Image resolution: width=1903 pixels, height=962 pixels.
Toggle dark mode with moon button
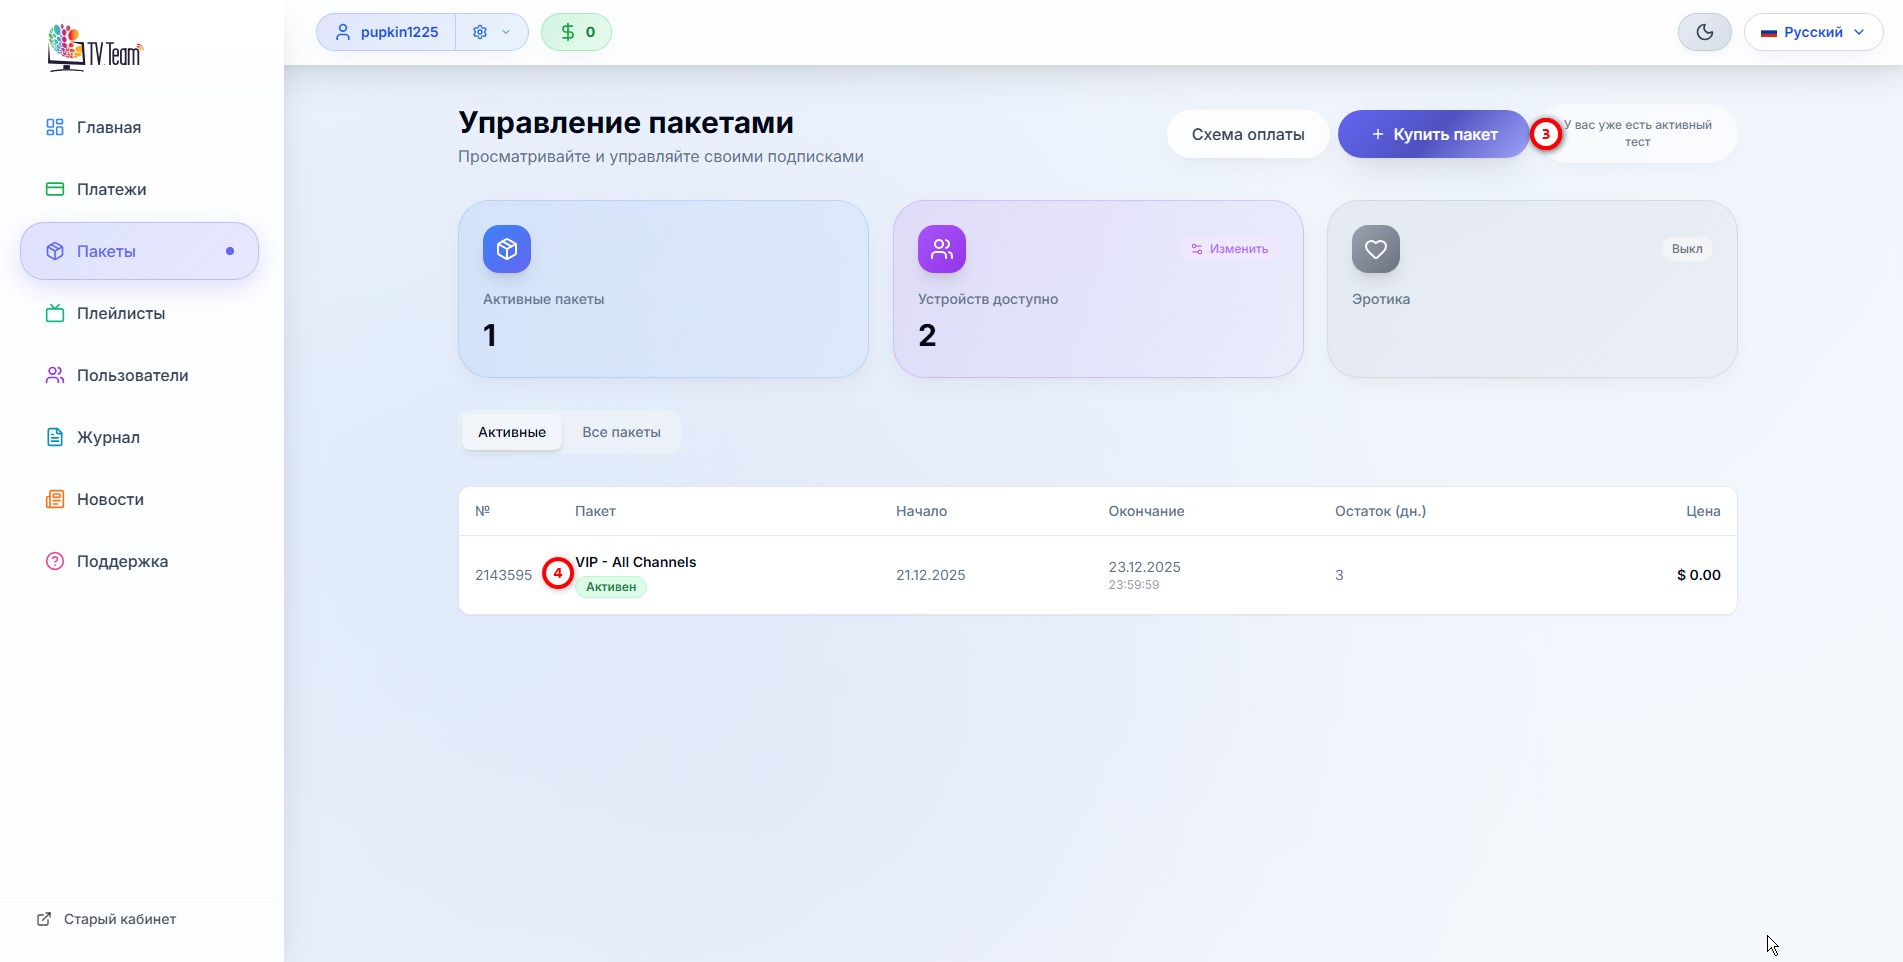(x=1704, y=32)
